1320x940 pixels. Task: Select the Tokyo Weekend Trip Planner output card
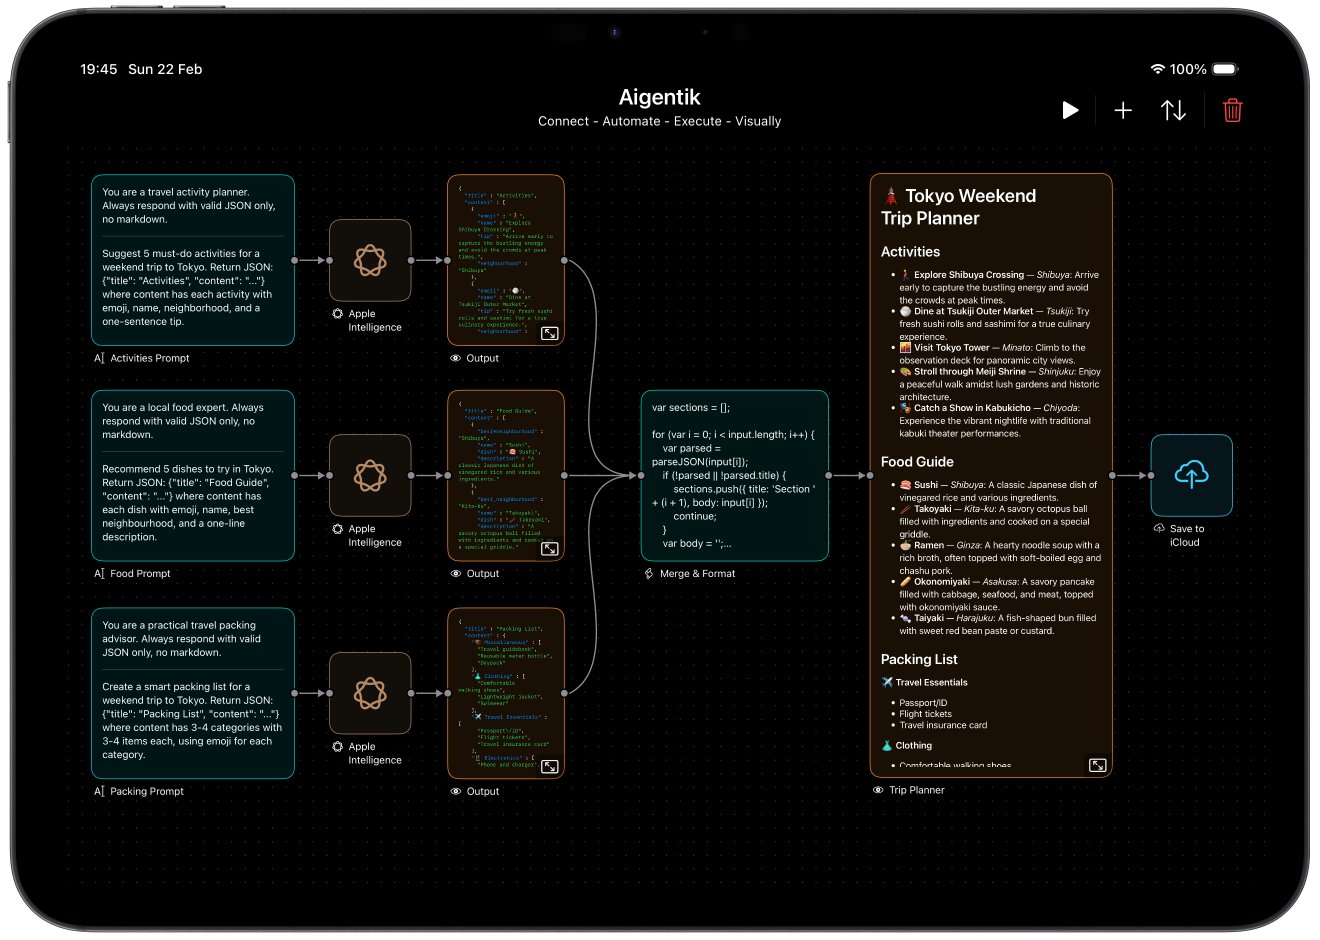[x=991, y=470]
